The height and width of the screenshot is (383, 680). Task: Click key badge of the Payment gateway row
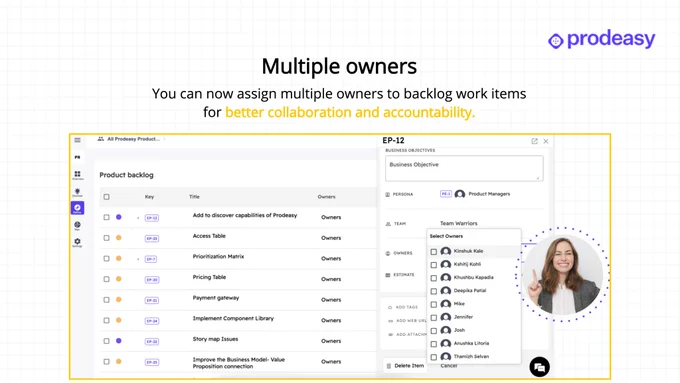[x=152, y=300]
